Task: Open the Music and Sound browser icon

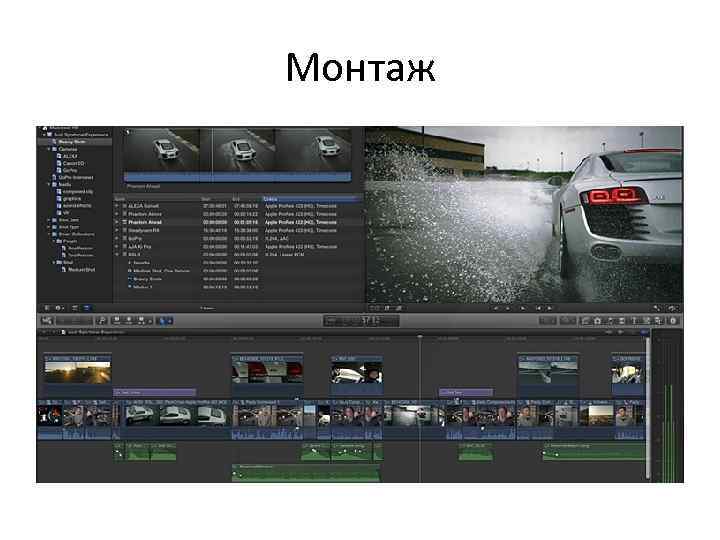Action: click(610, 321)
